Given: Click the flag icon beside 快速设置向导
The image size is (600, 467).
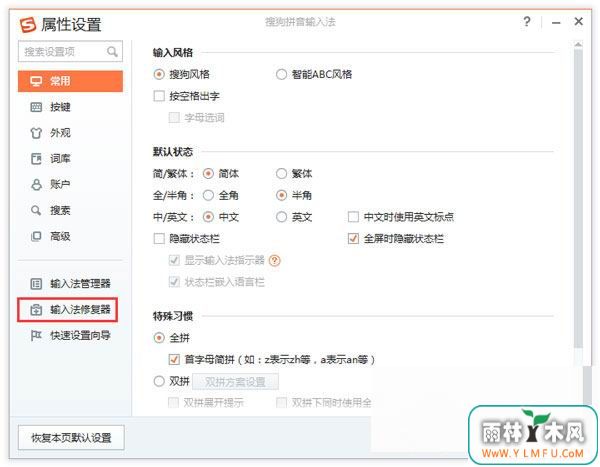Looking at the screenshot, I should [36, 336].
